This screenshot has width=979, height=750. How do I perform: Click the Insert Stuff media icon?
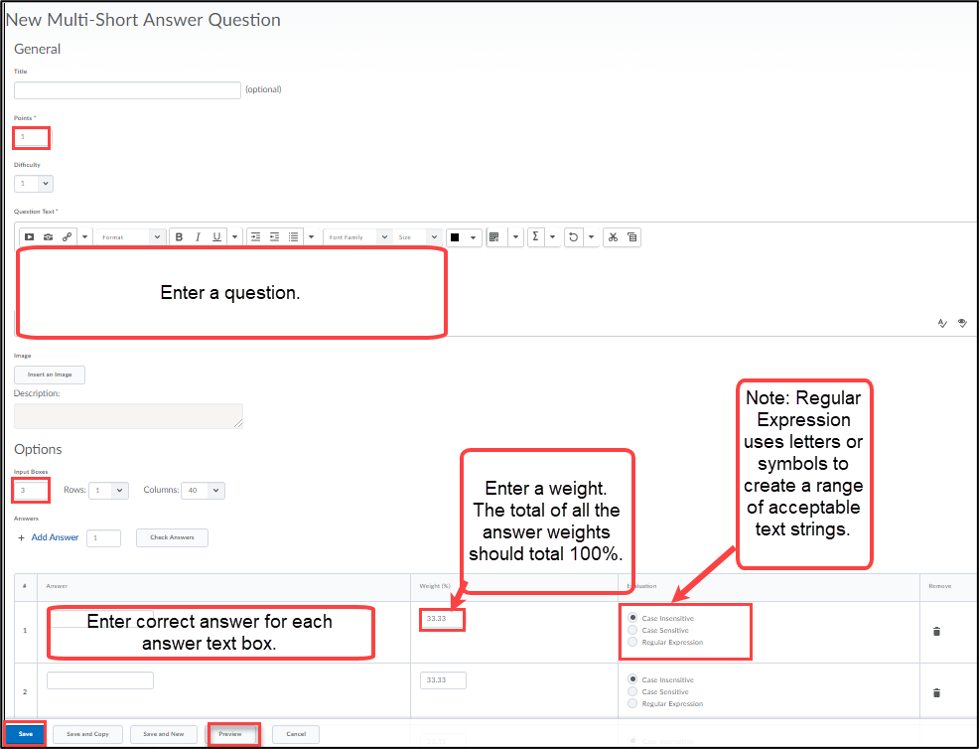tap(29, 237)
